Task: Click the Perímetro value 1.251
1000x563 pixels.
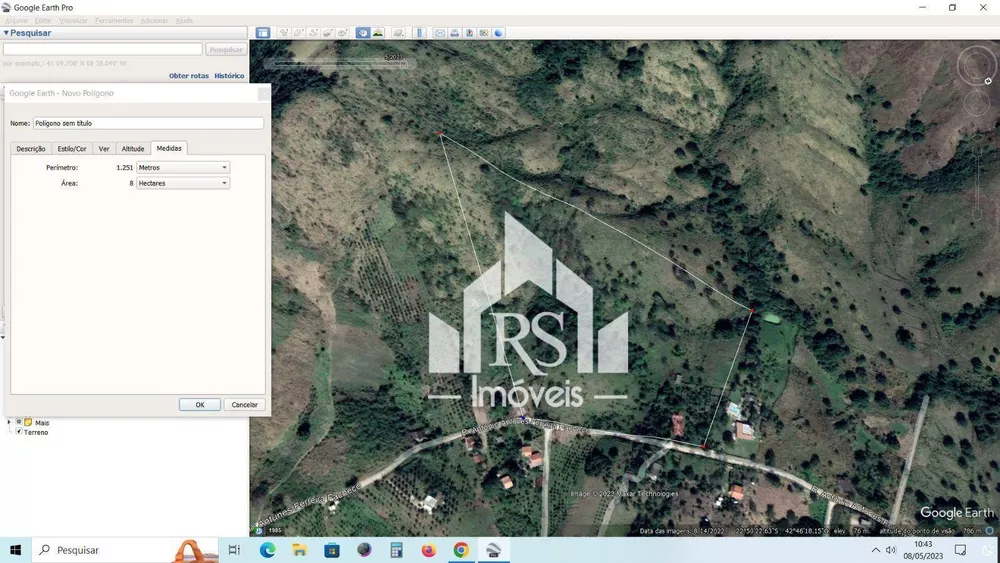Action: pyautogui.click(x=124, y=168)
